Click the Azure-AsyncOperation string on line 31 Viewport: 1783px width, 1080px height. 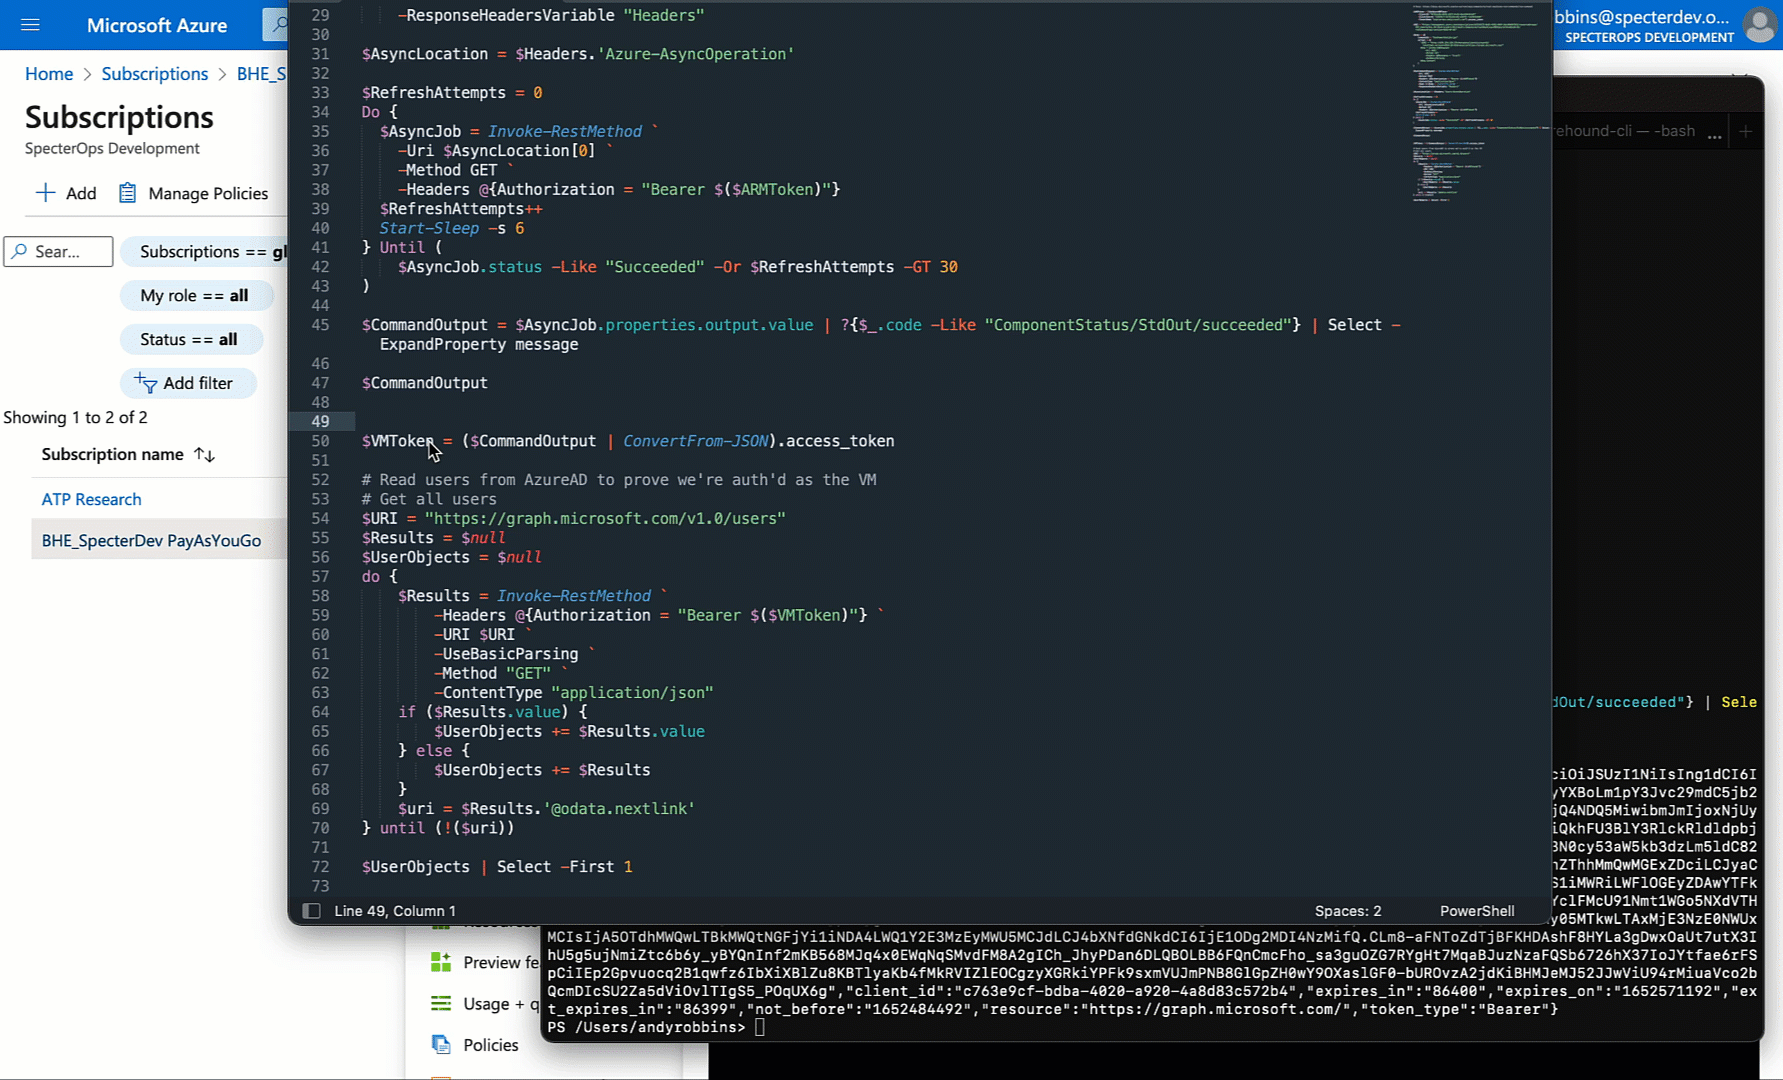[x=696, y=54]
